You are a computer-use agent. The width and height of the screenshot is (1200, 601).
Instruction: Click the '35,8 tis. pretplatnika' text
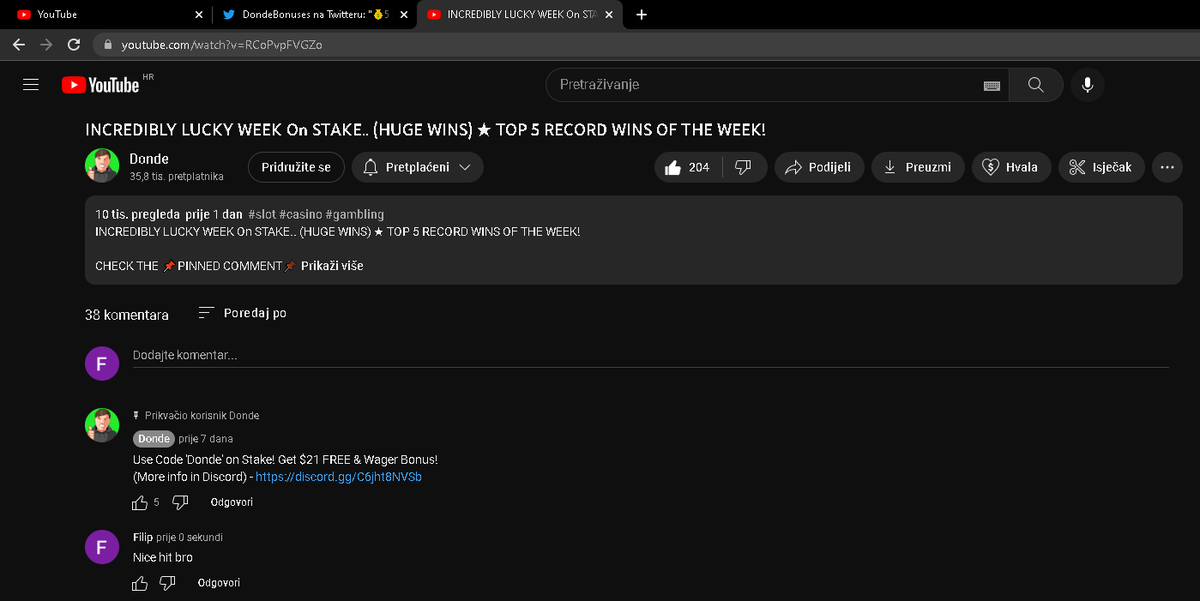177,176
